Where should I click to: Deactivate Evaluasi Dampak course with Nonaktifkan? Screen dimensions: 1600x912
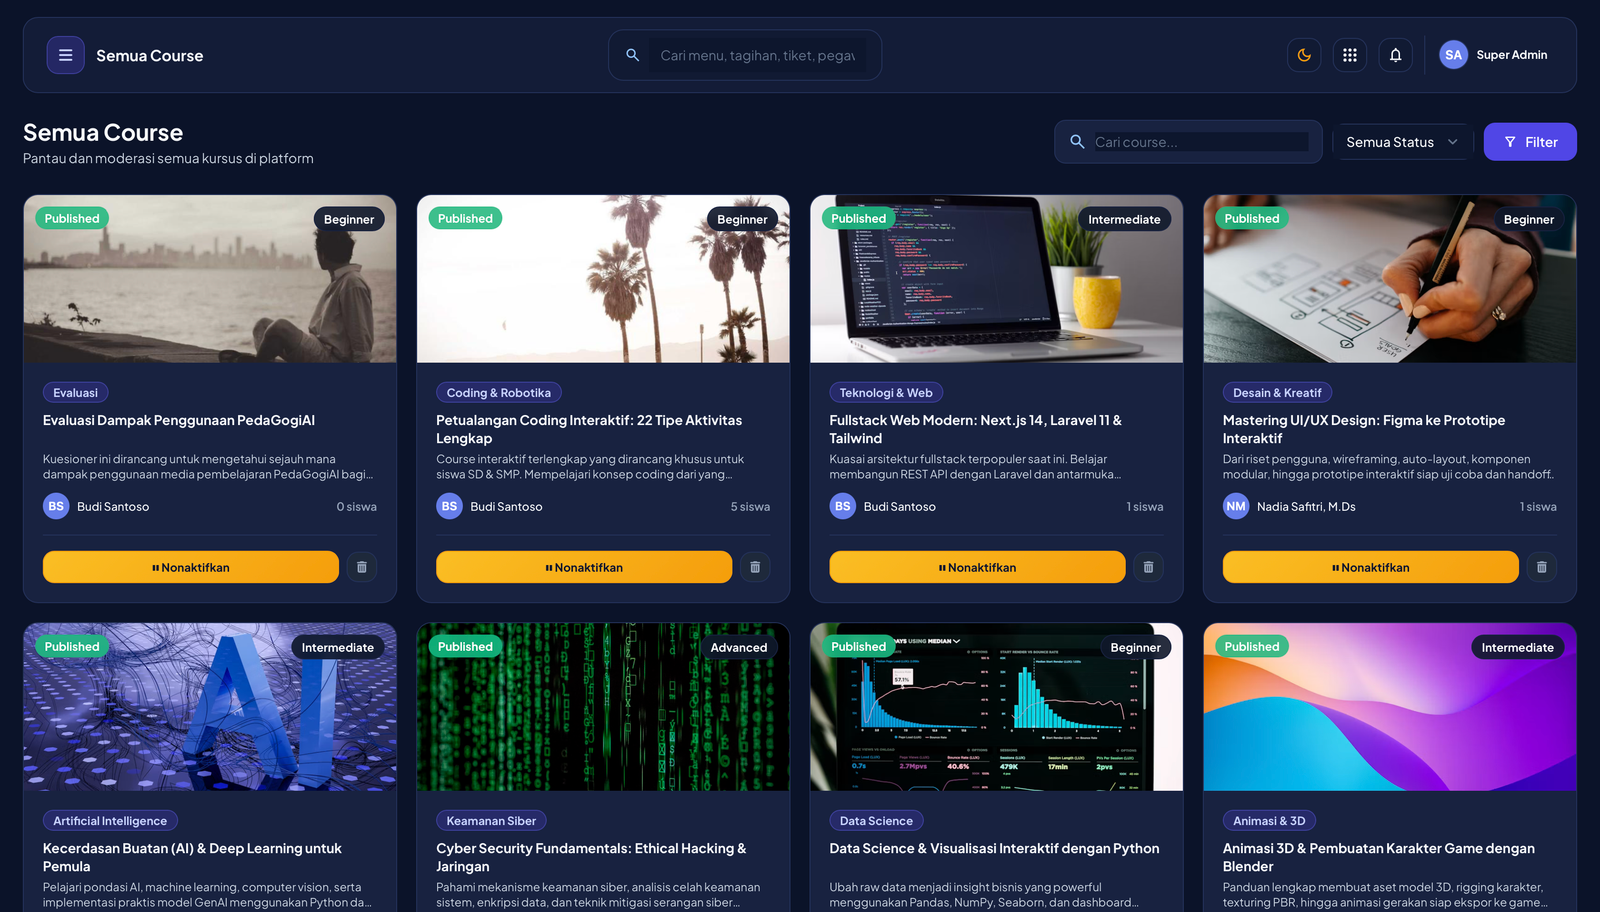click(191, 567)
